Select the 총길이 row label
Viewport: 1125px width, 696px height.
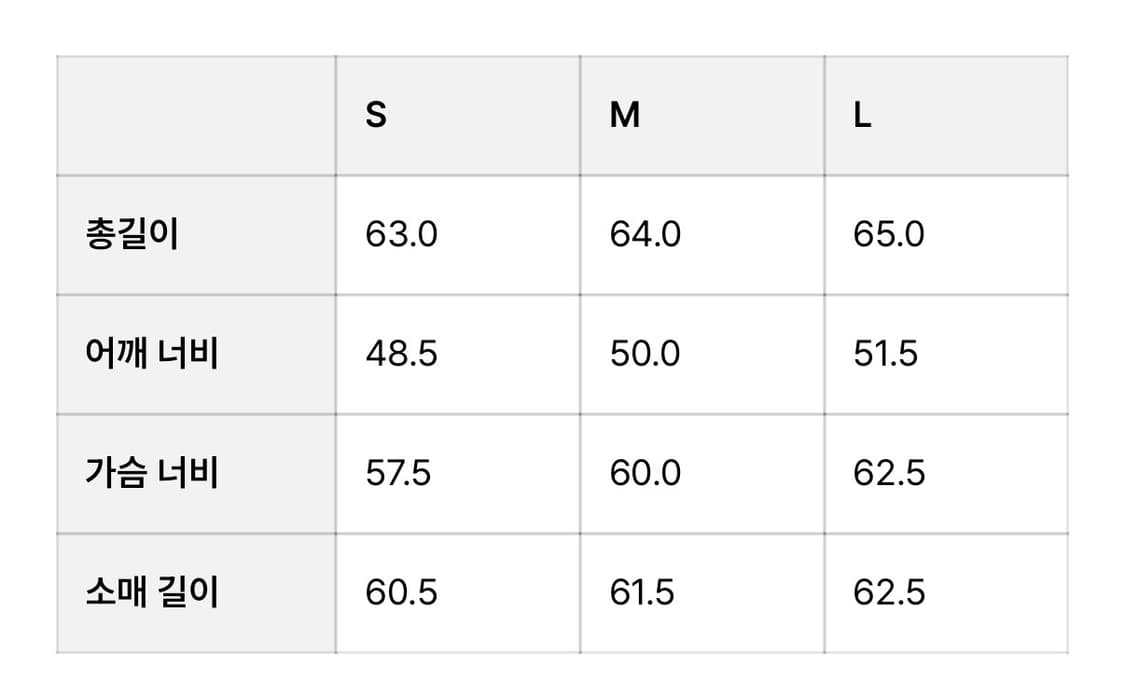133,235
